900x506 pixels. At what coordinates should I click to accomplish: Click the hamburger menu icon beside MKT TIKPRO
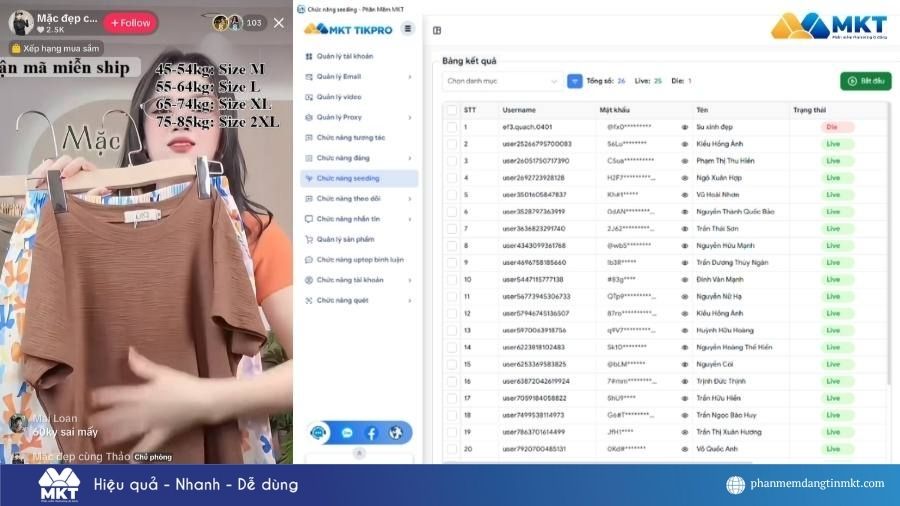click(x=408, y=29)
